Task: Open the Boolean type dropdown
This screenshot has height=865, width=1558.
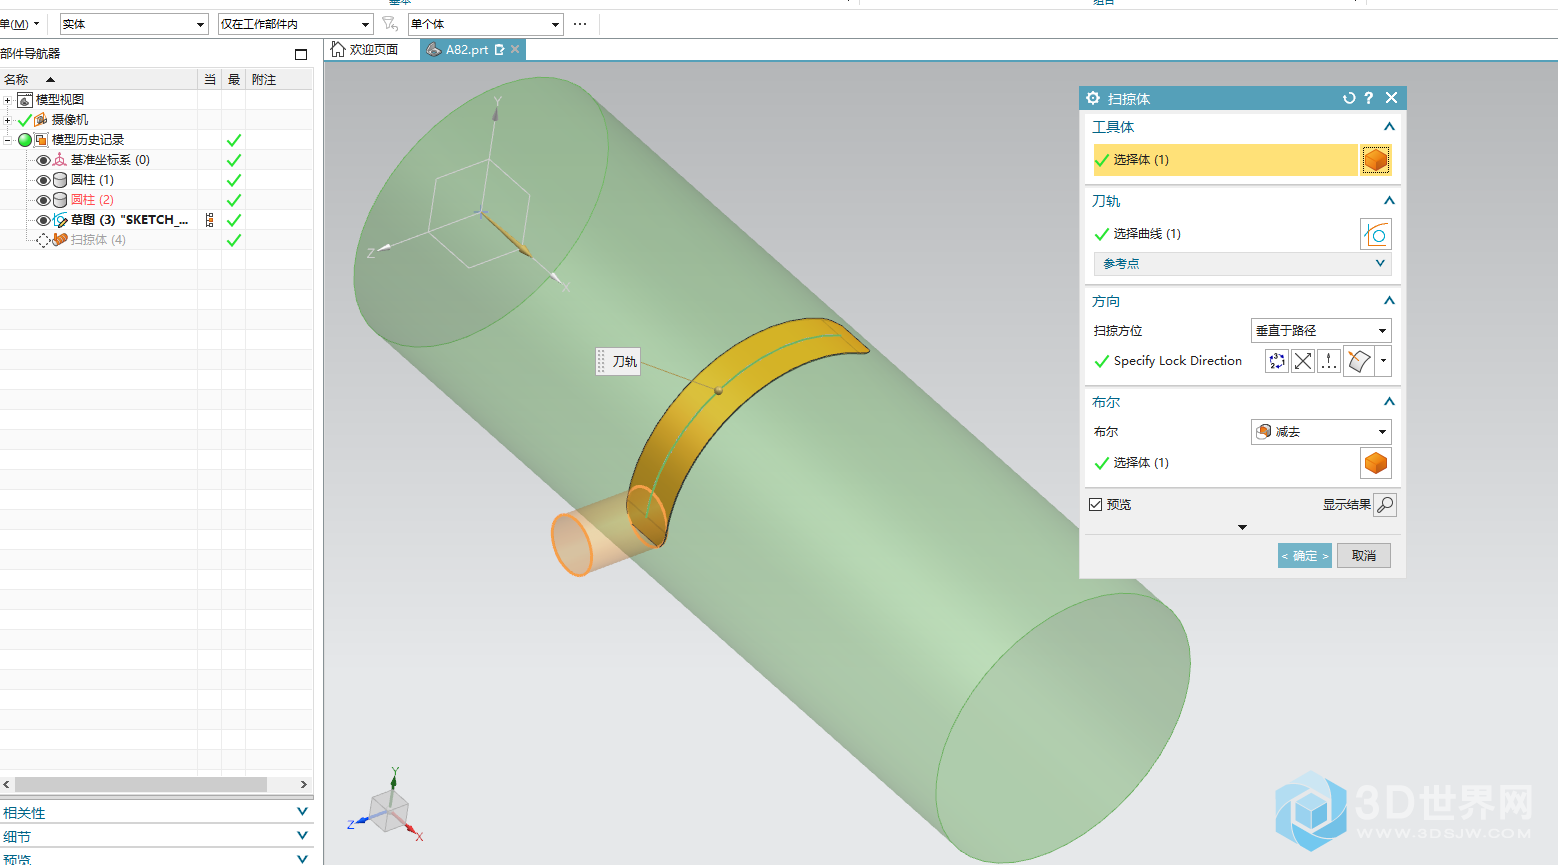Action: (1321, 432)
